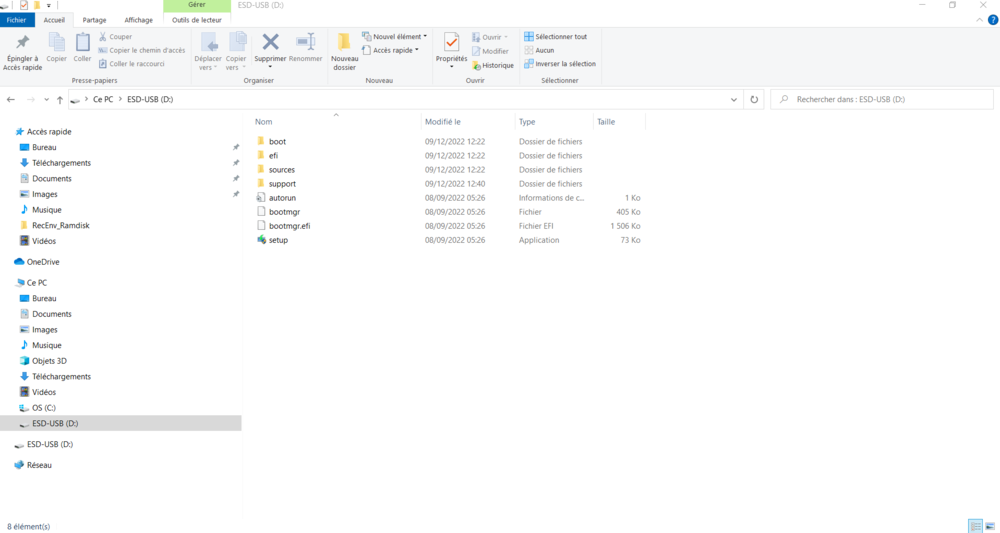Create a folder with Nouveau dossier icon
This screenshot has width=1000, height=533.
click(x=344, y=44)
